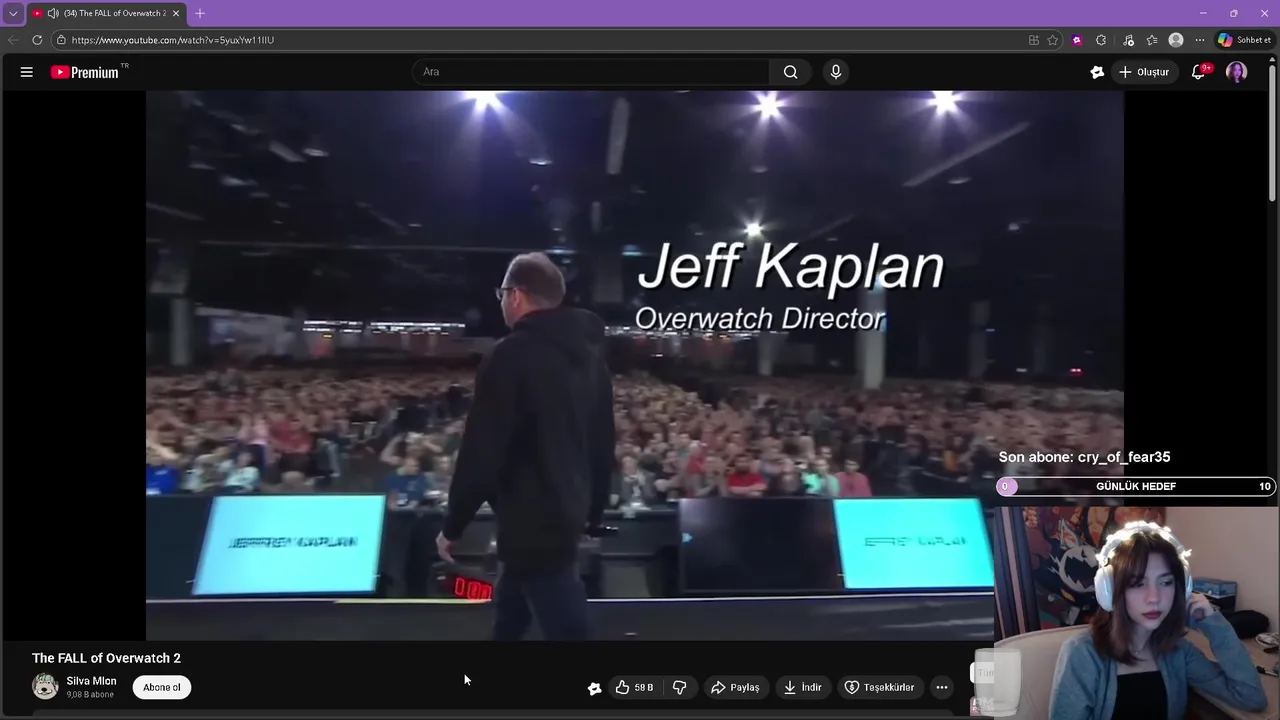Click the video player to pause
The width and height of the screenshot is (1280, 720).
tap(634, 365)
